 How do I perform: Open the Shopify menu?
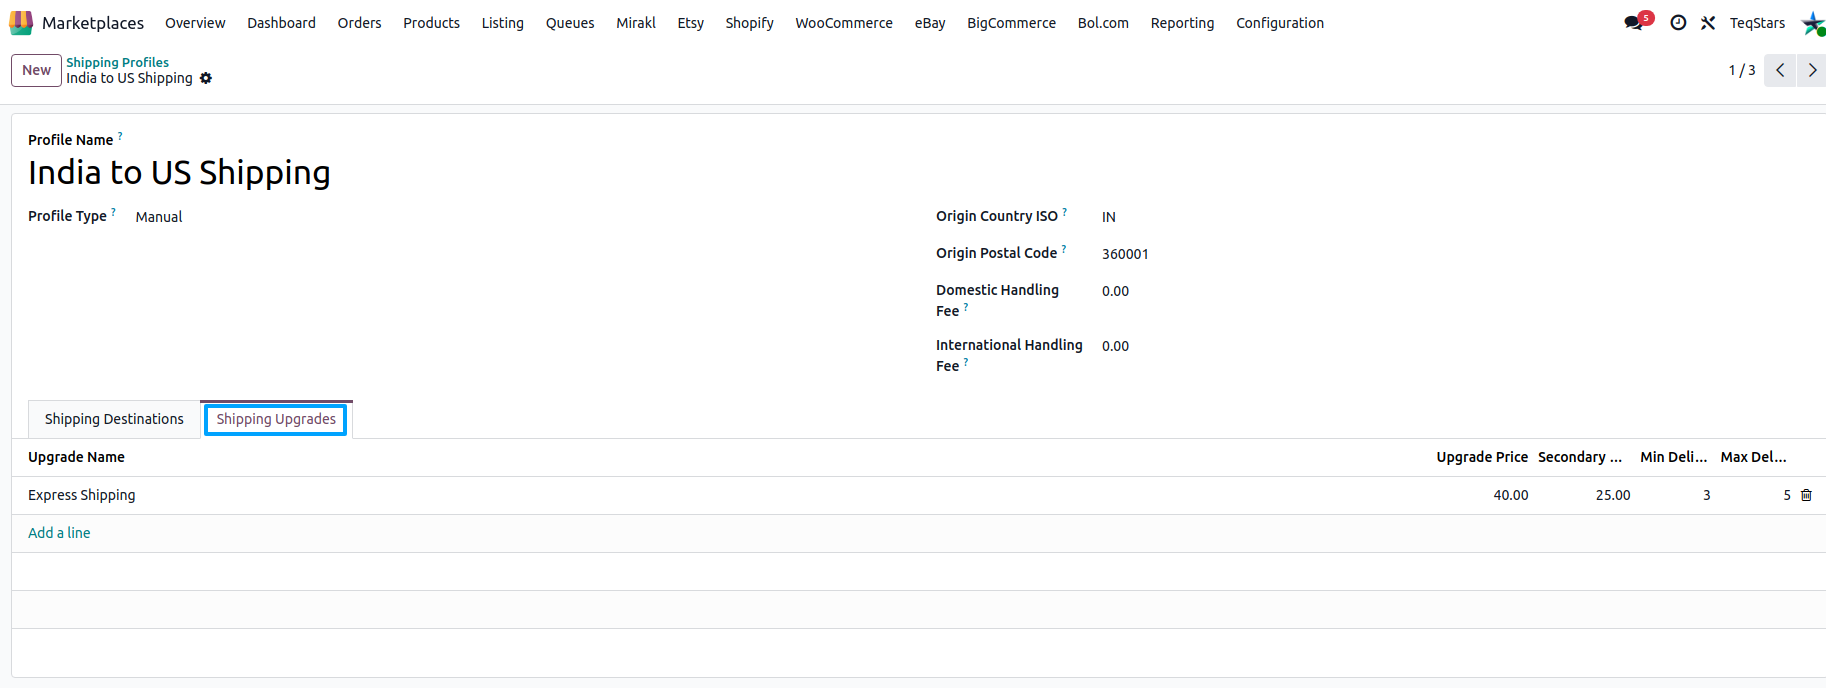tap(749, 22)
